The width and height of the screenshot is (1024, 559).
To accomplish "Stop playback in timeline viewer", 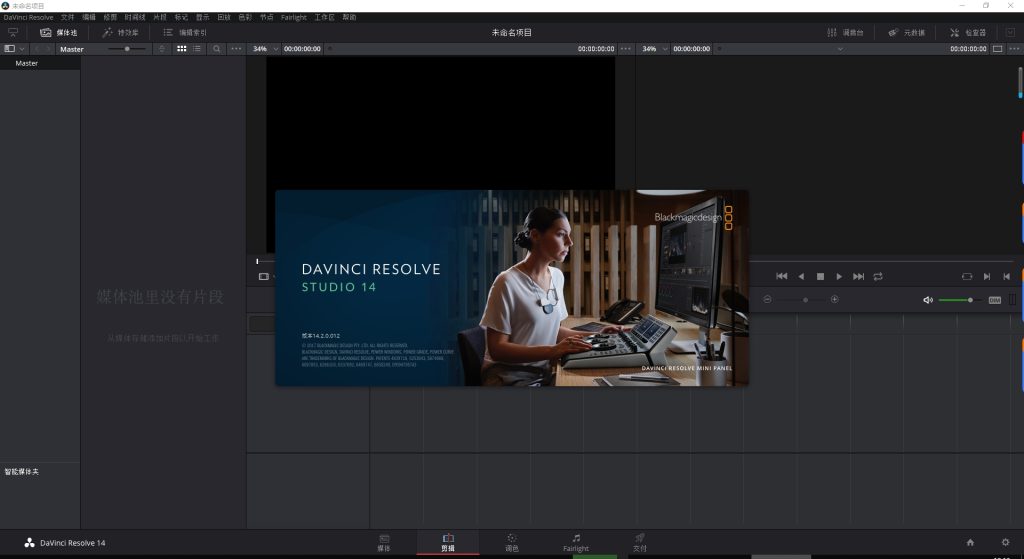I will pyautogui.click(x=820, y=276).
